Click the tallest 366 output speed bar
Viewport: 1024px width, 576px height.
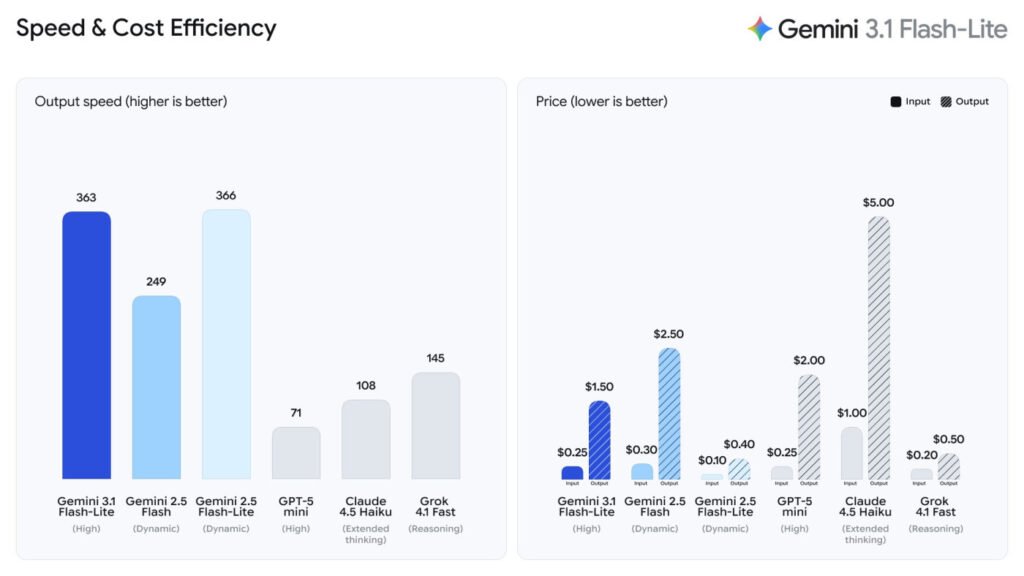pos(226,344)
